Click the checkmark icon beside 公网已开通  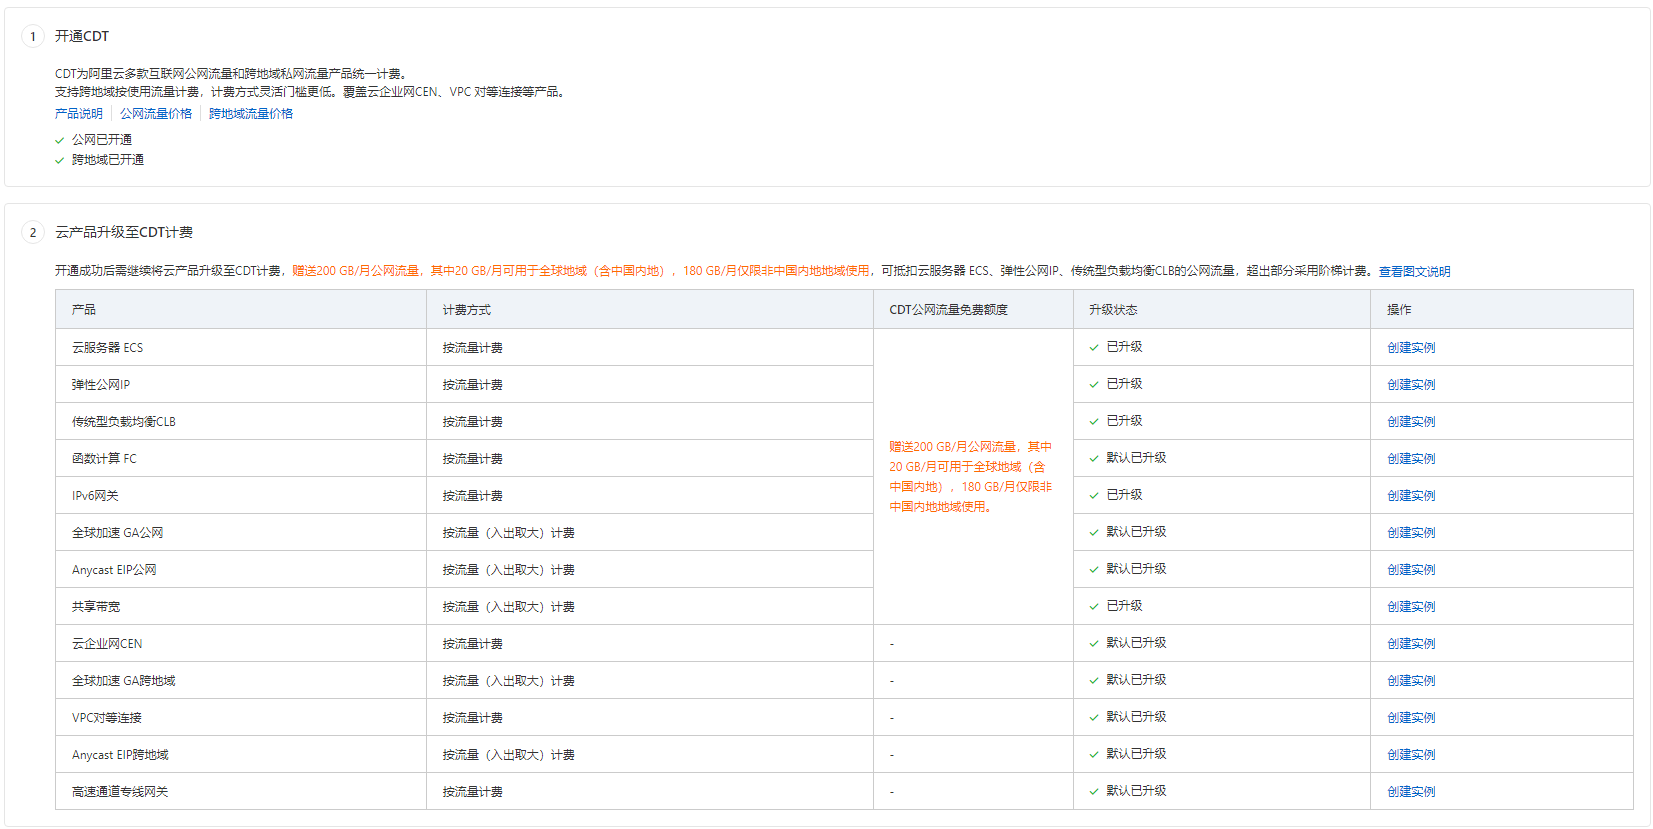(60, 141)
